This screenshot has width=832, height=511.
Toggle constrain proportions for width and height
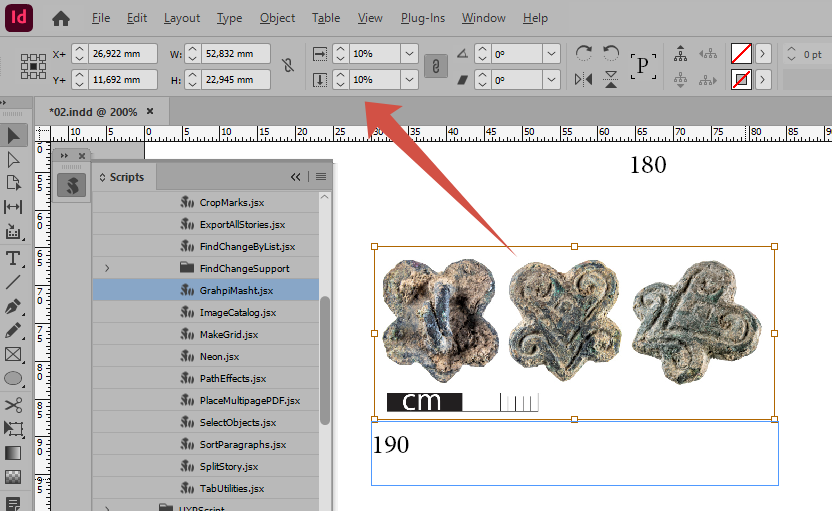(x=288, y=66)
